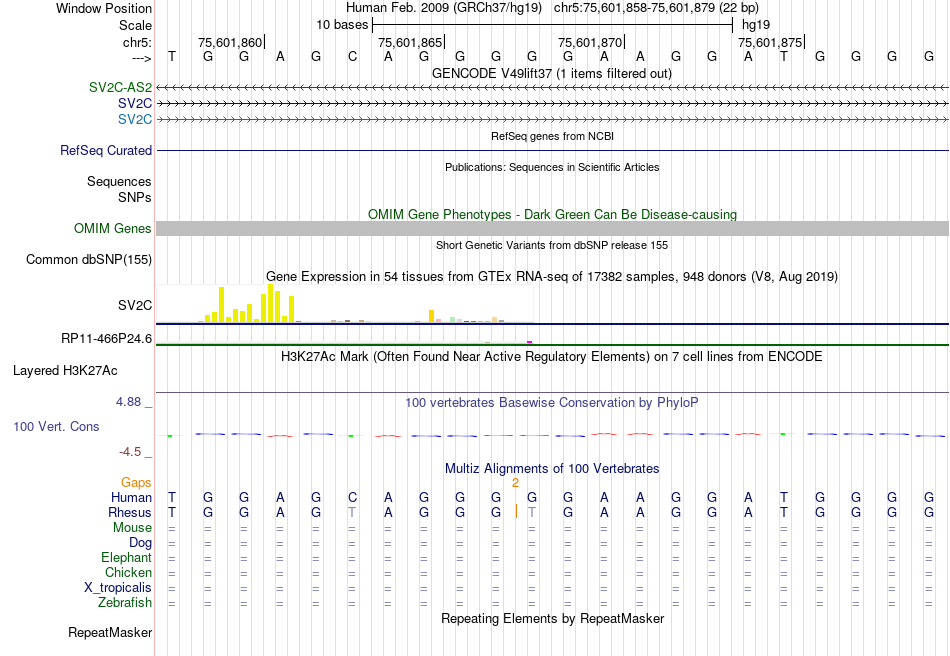The height and width of the screenshot is (656, 950).
Task: Click coordinate marker 75,601,875
Action: [769, 42]
